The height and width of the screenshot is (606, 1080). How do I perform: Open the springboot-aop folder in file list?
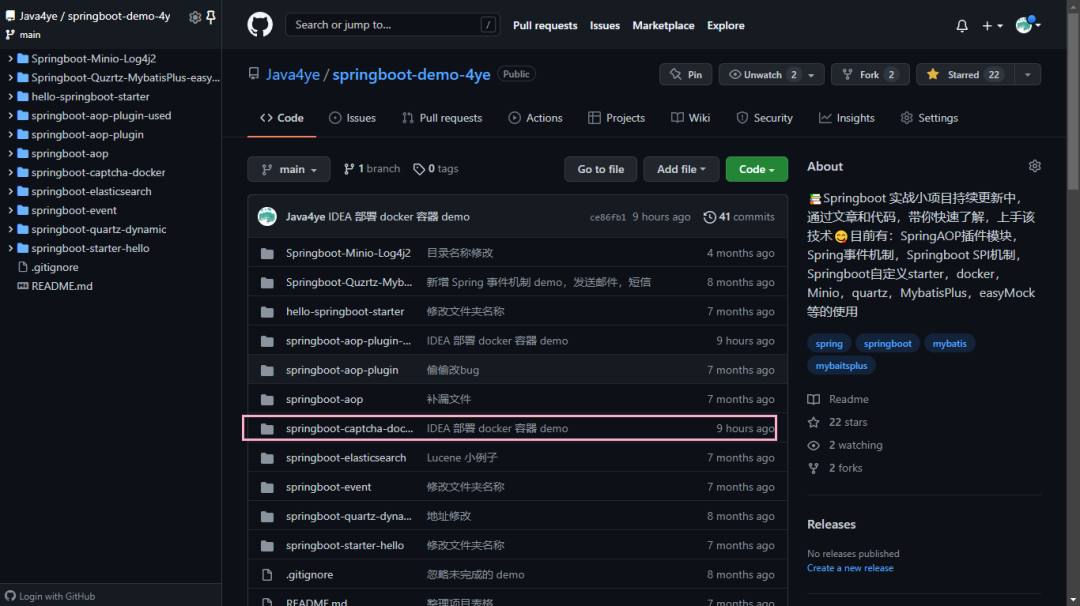[x=324, y=399]
